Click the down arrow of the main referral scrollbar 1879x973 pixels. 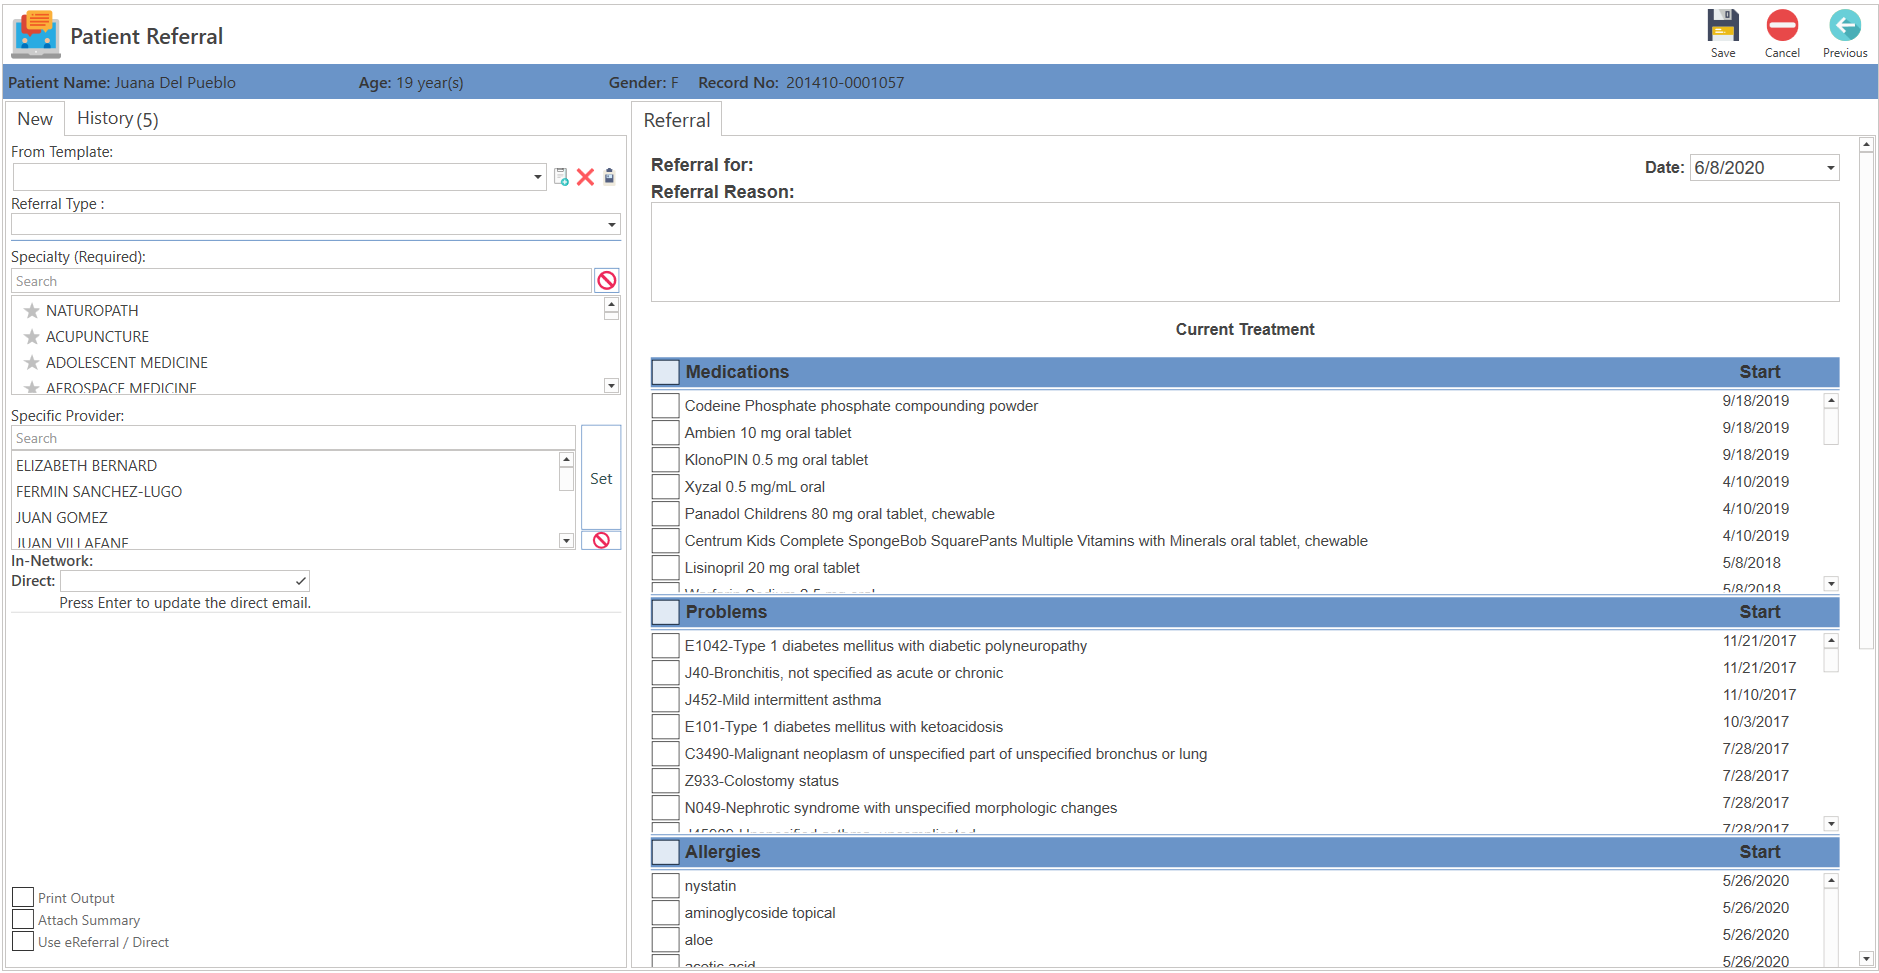tap(1866, 958)
